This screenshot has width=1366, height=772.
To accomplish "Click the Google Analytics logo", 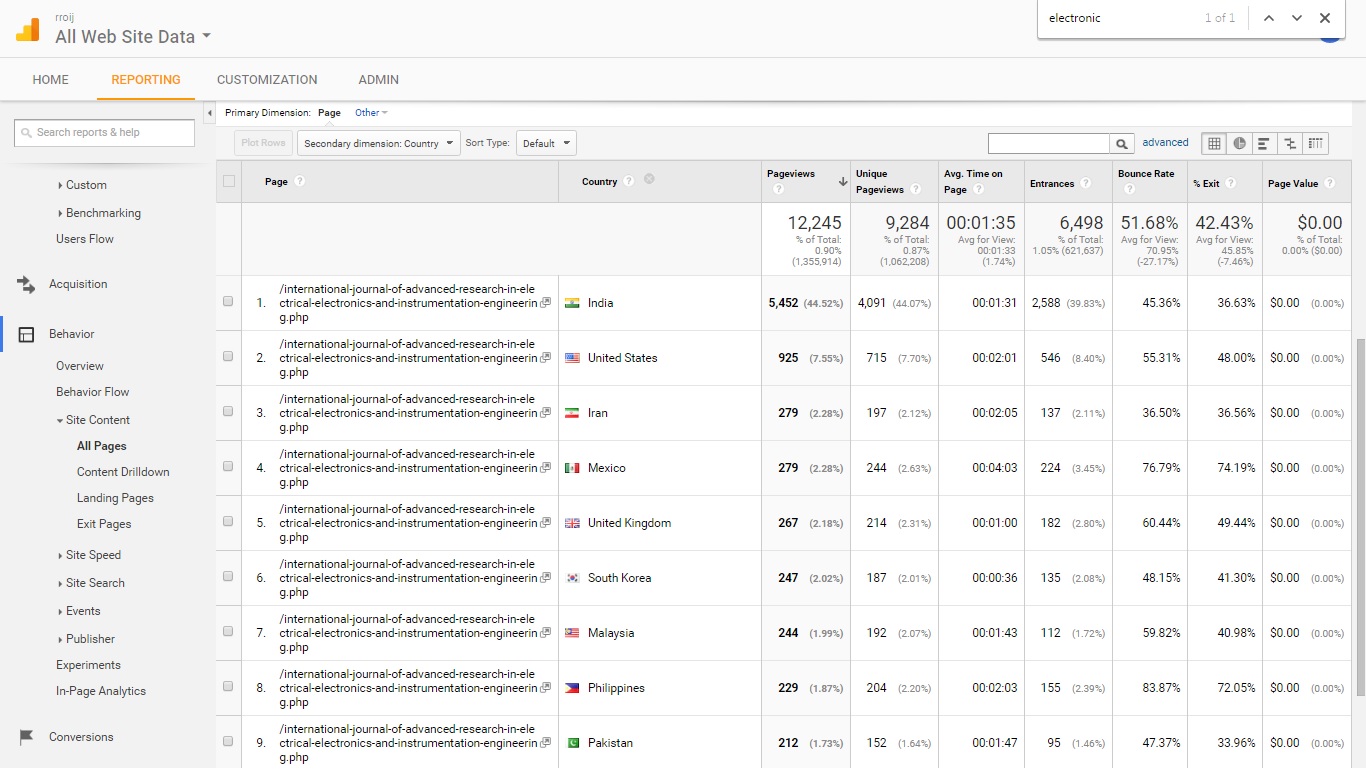I will coord(27,30).
